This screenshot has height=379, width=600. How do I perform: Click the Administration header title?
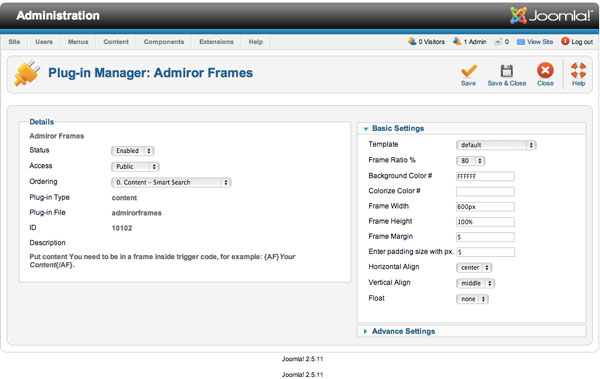[58, 15]
